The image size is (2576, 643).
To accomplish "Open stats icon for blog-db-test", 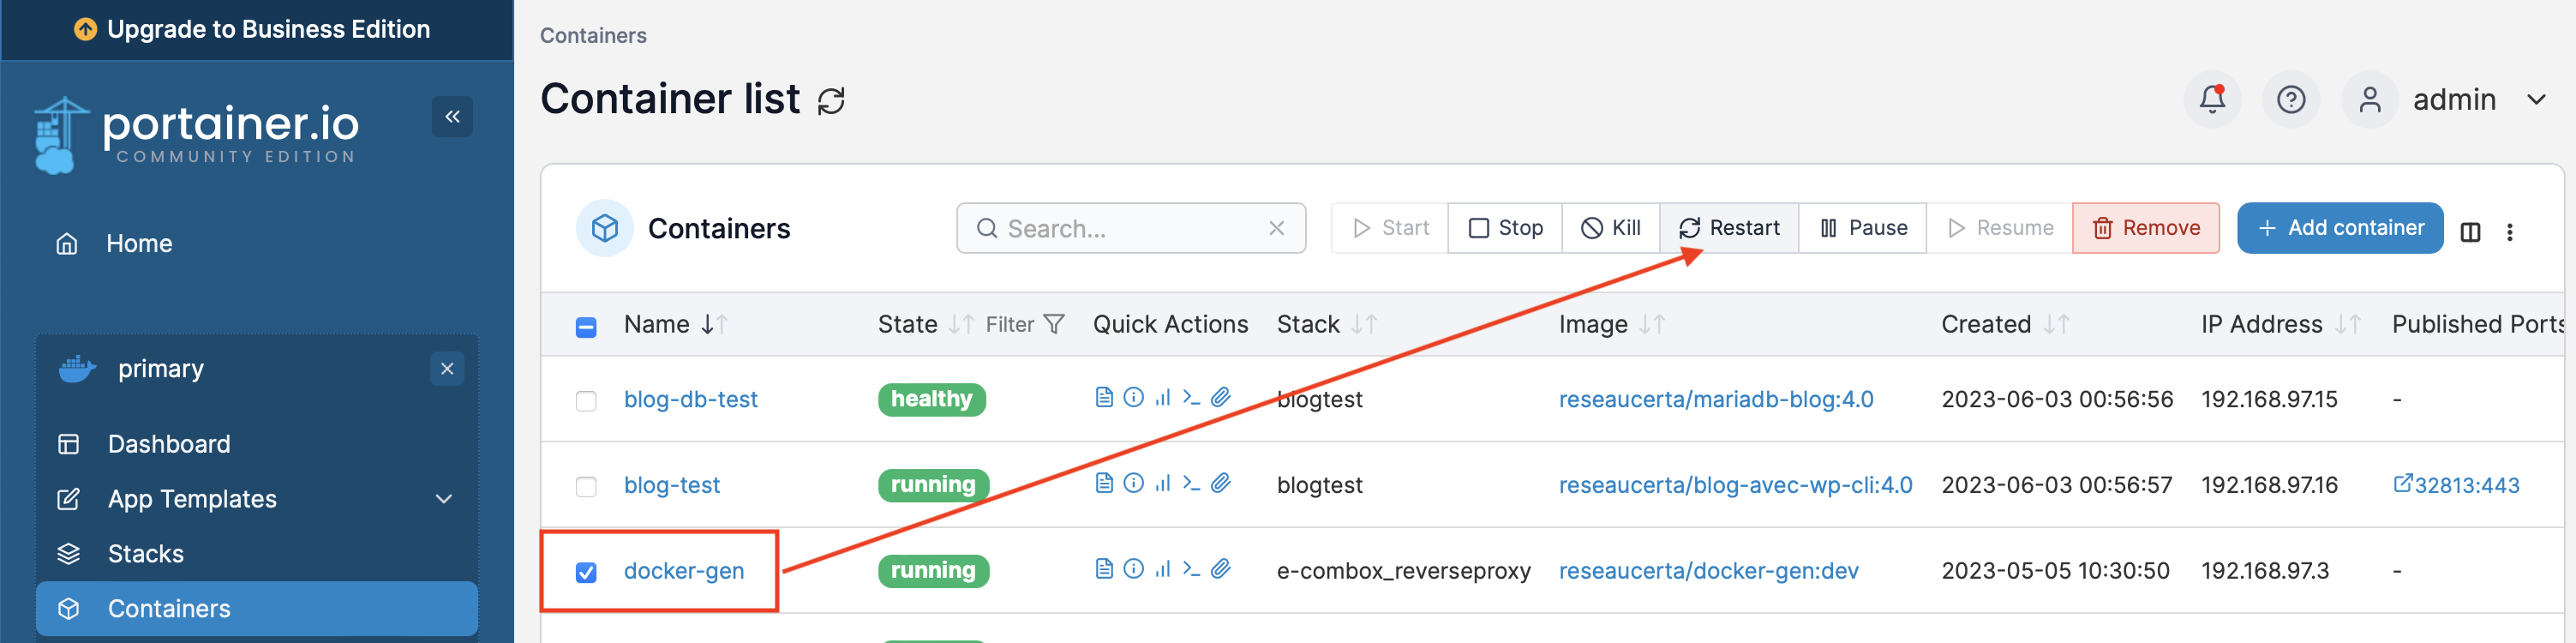I will tap(1162, 398).
